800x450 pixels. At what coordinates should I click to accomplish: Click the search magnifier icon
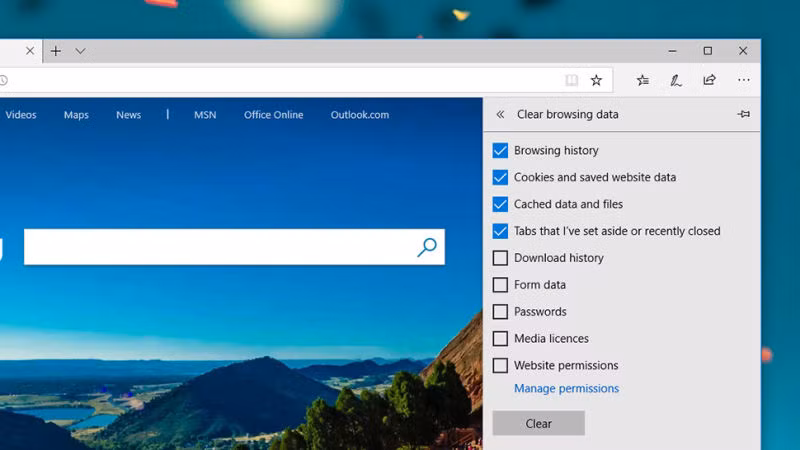427,247
